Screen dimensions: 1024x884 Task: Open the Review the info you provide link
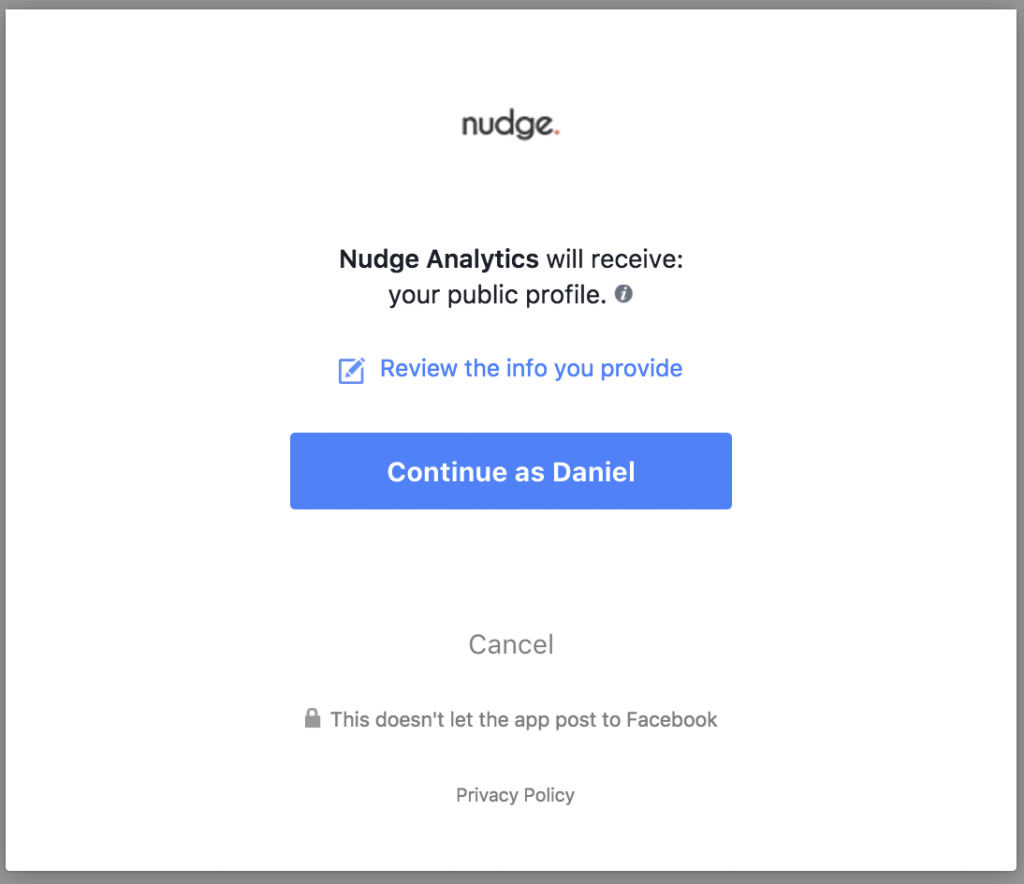point(530,369)
